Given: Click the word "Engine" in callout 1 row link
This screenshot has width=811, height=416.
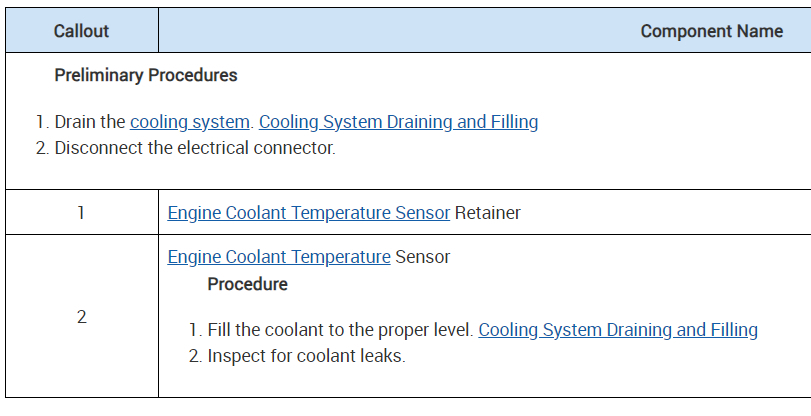Looking at the screenshot, I should [194, 213].
